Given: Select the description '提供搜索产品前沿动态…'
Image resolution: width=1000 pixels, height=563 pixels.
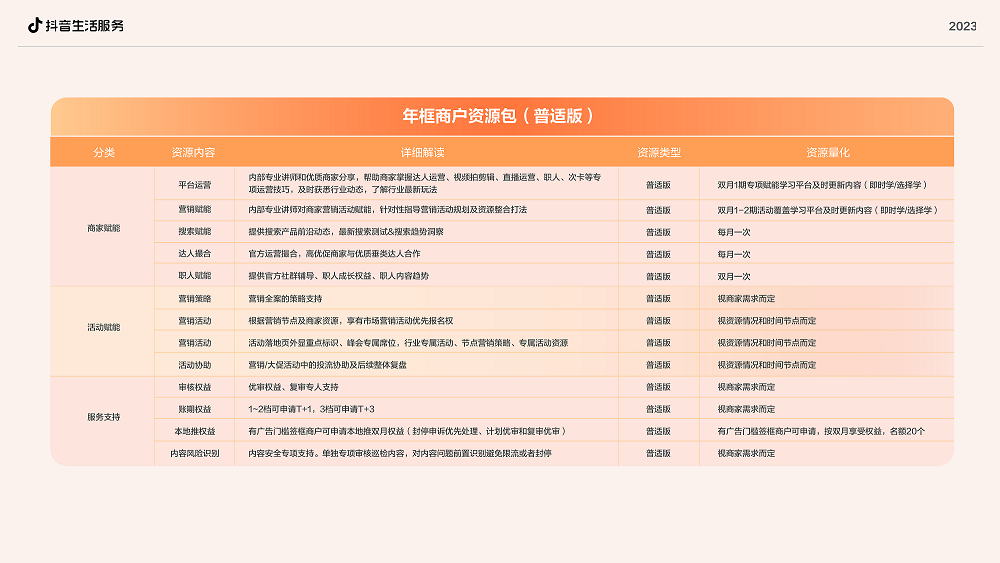Looking at the screenshot, I should pos(346,231).
